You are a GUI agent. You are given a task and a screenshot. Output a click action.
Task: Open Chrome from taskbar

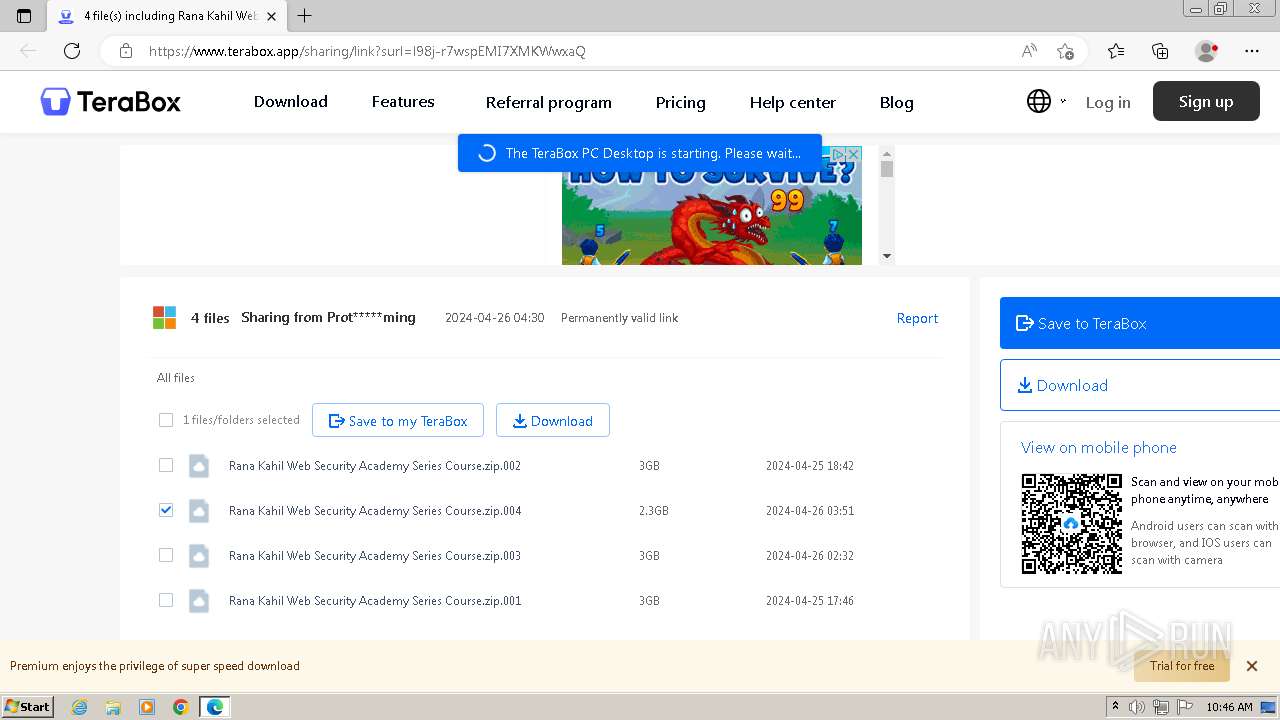[181, 707]
